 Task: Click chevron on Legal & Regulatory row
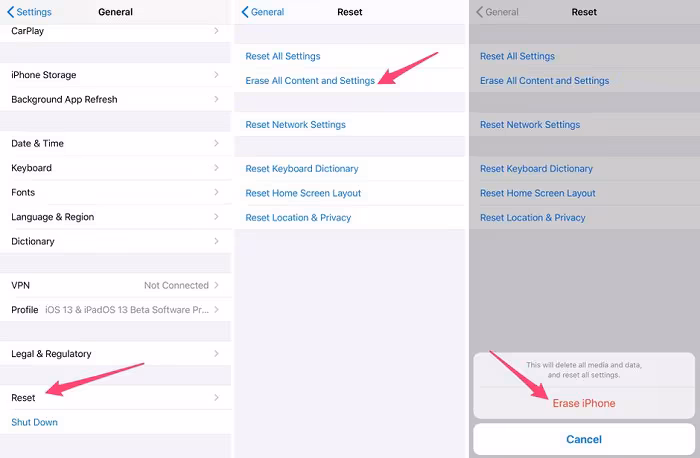coord(216,354)
